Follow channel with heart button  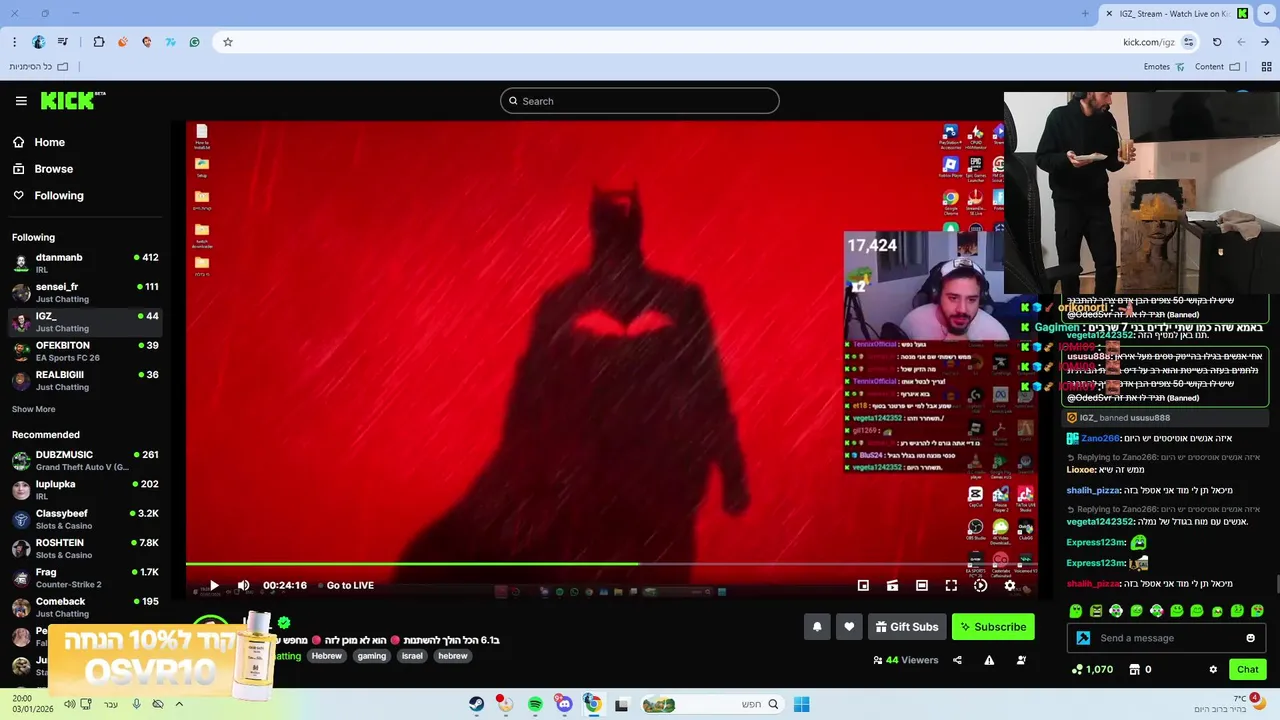click(849, 627)
